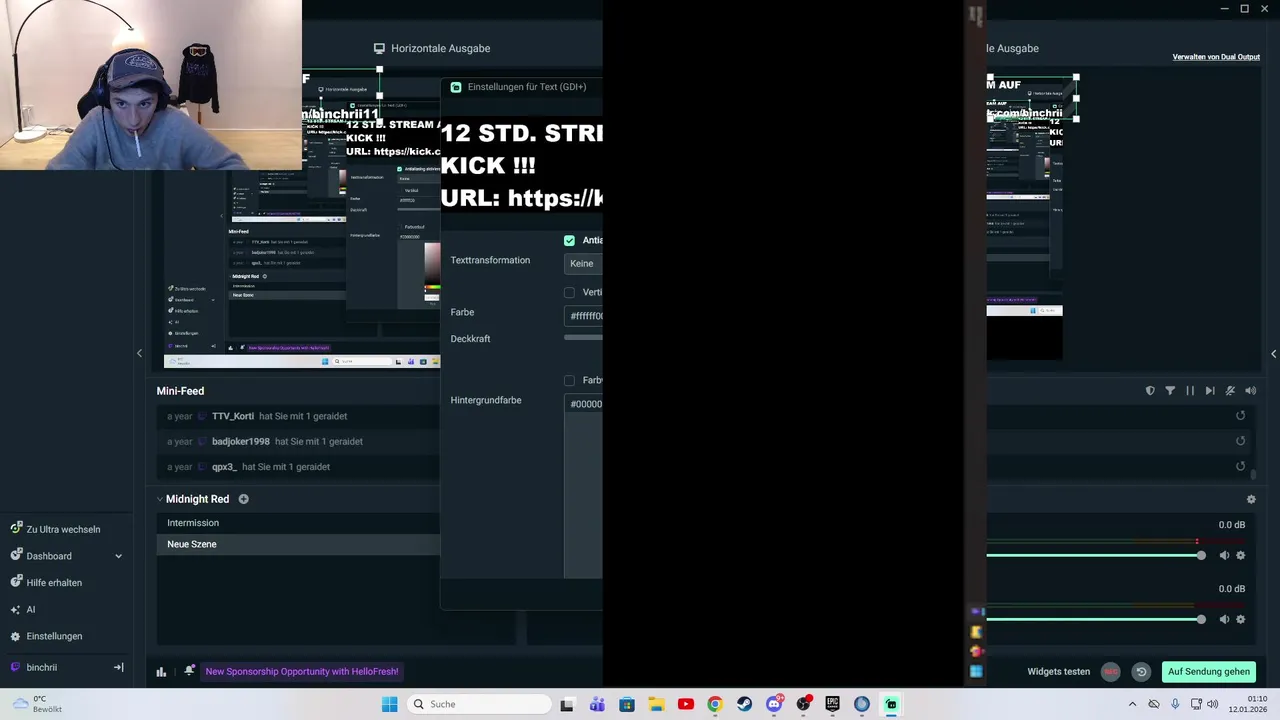Start recording with the REC button
Viewport: 1280px width, 720px height.
point(1110,672)
